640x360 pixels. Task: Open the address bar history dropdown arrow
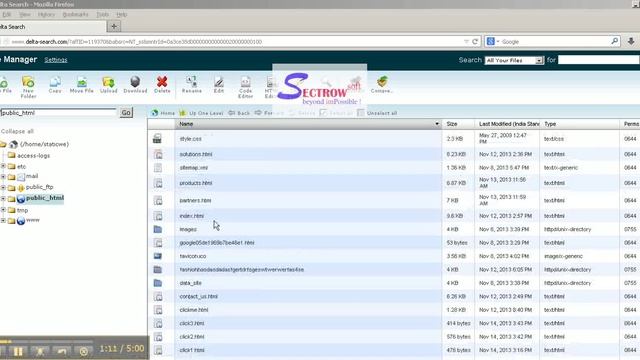[x=466, y=42]
